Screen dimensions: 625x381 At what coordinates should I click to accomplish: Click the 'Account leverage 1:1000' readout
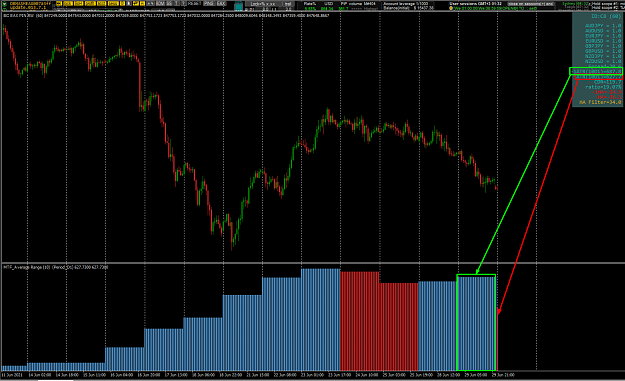pos(405,4)
